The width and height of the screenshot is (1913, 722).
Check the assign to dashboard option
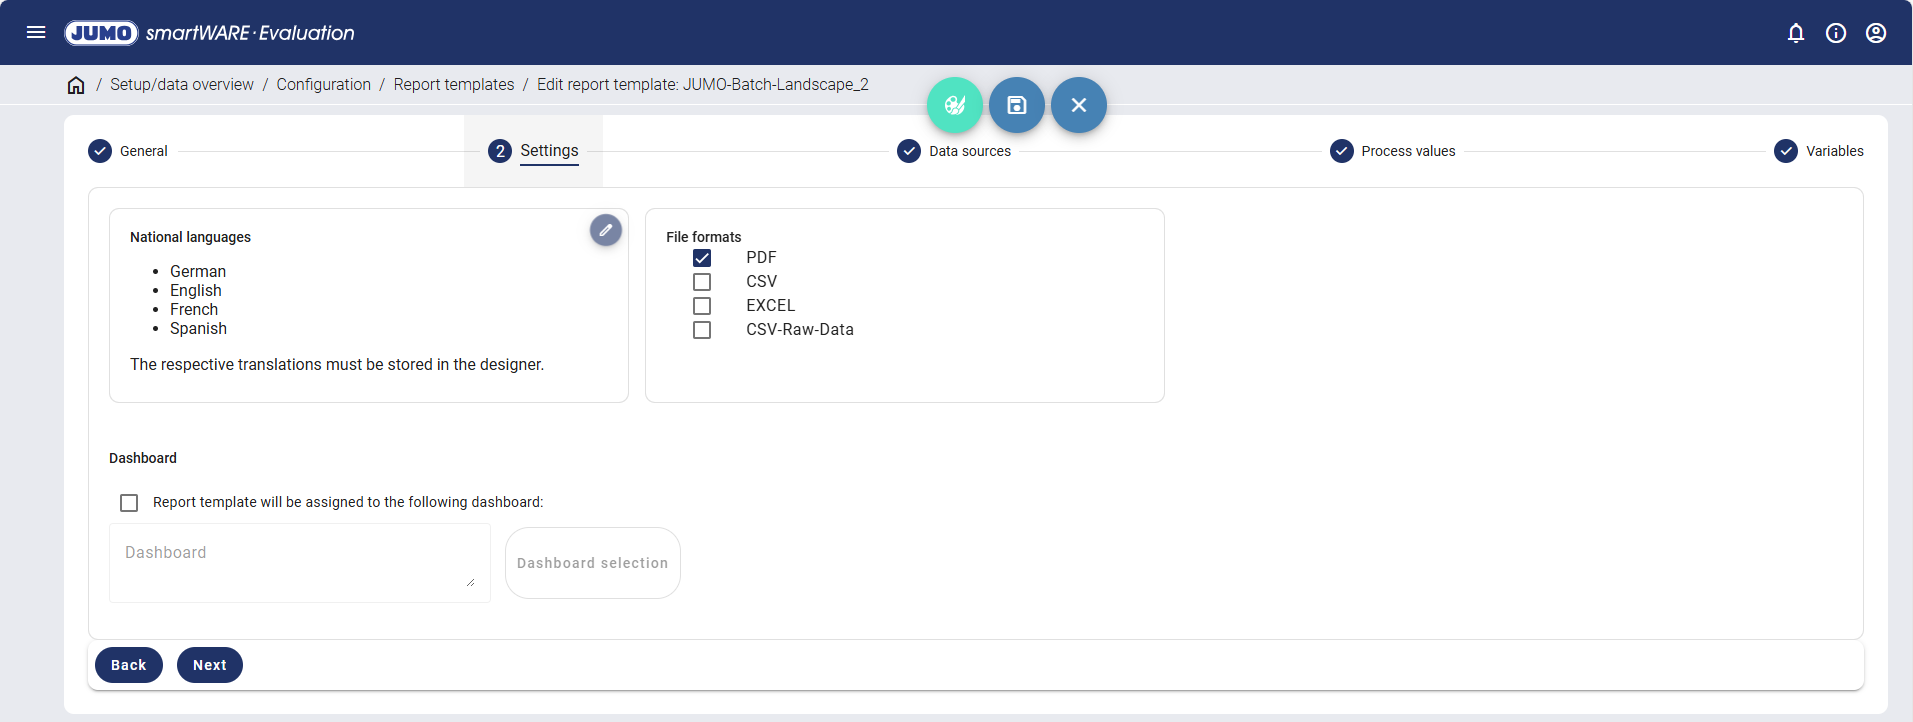tap(129, 502)
